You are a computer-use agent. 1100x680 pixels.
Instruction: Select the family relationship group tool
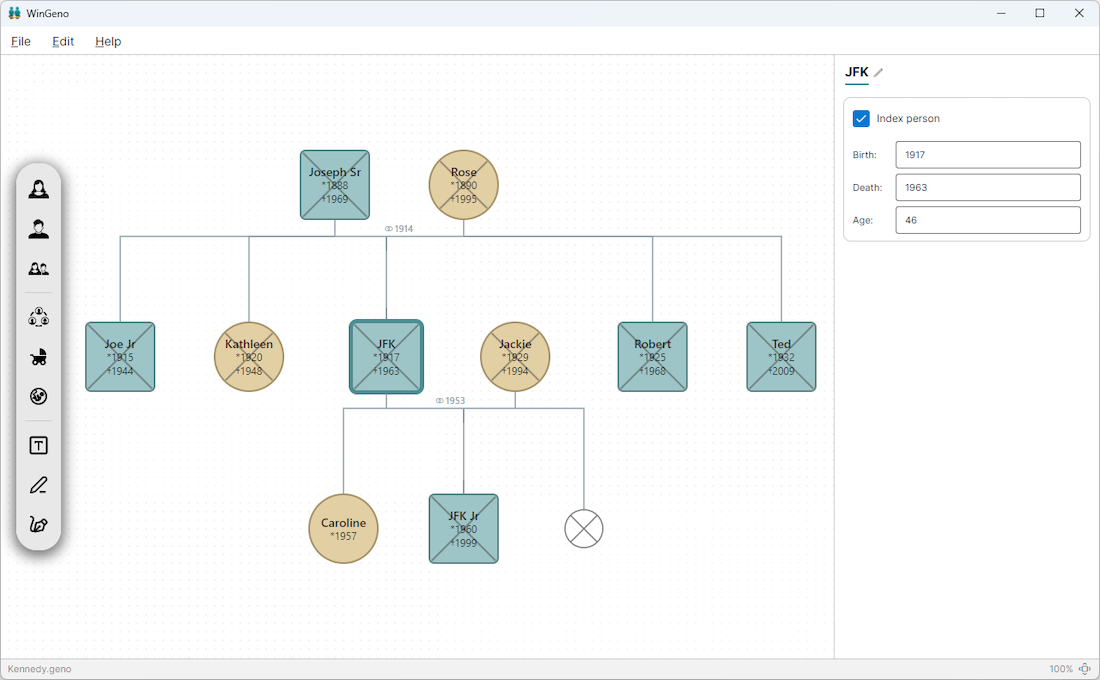[x=39, y=317]
